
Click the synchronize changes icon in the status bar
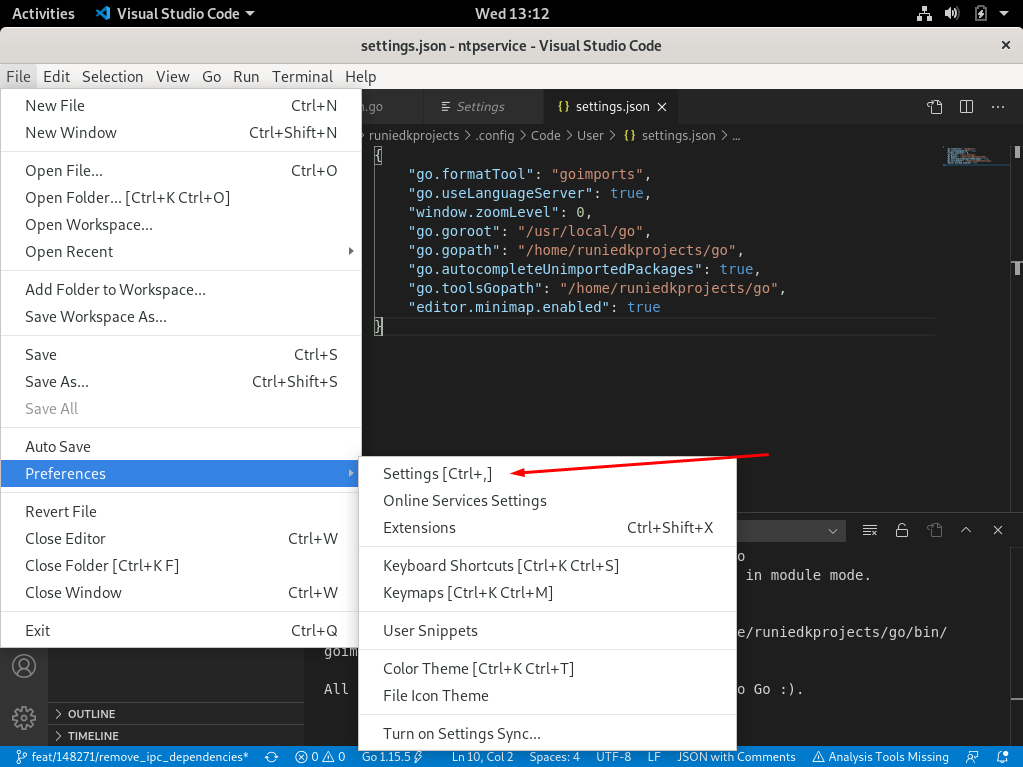[271, 757]
